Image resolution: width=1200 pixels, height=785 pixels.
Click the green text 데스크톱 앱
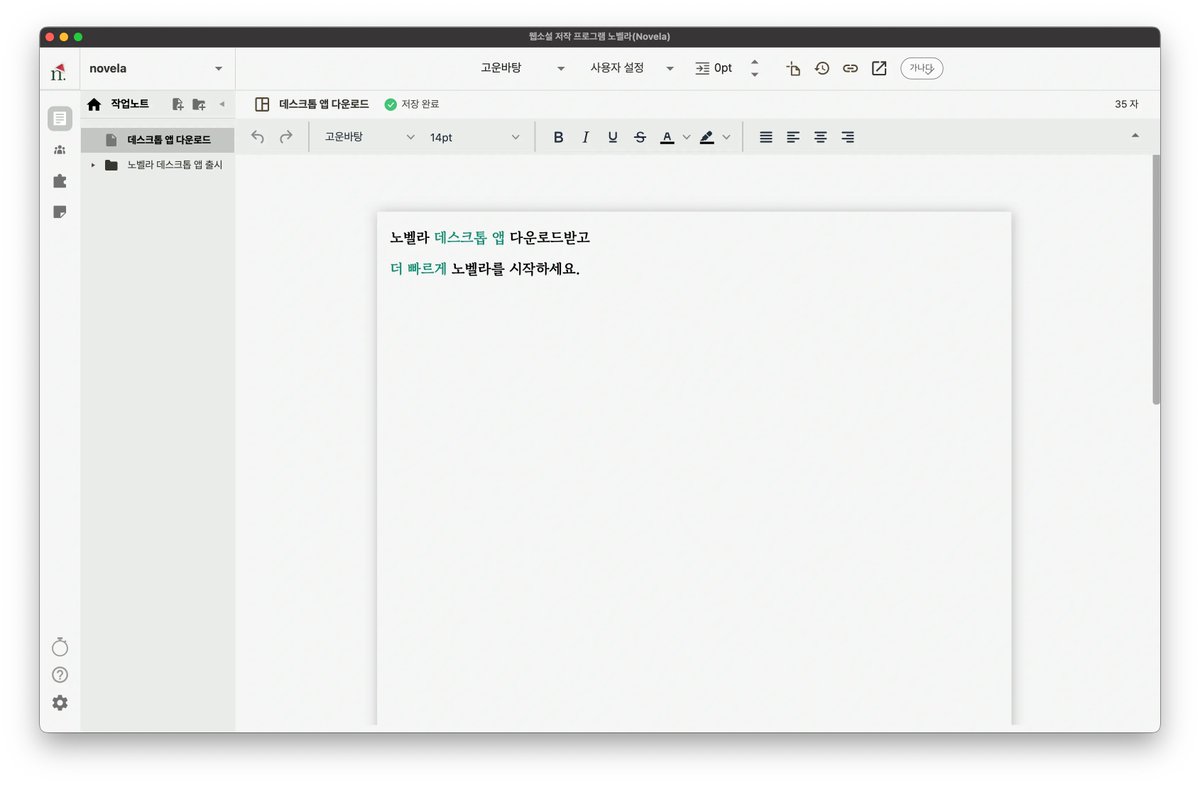click(x=470, y=238)
